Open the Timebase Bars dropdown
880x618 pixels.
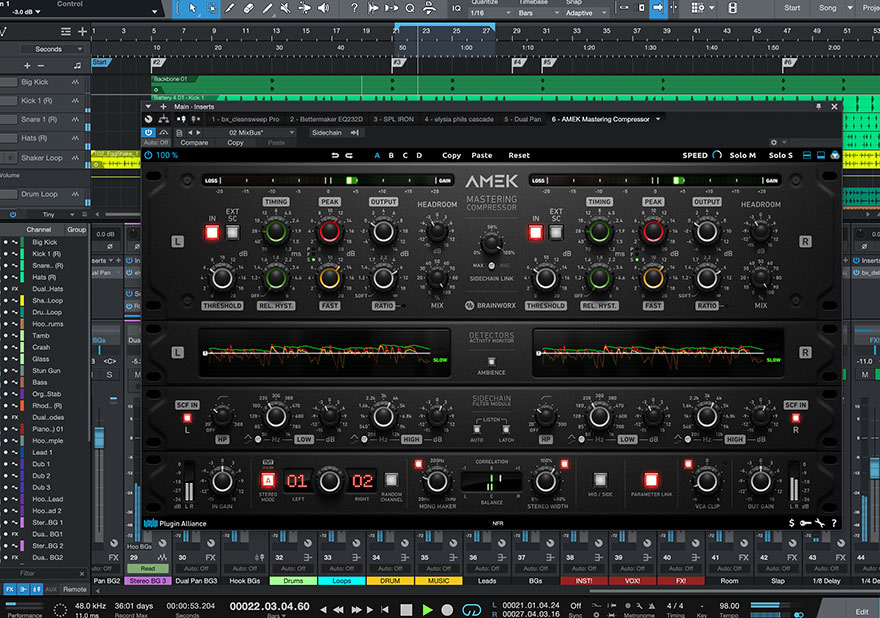pyautogui.click(x=538, y=13)
